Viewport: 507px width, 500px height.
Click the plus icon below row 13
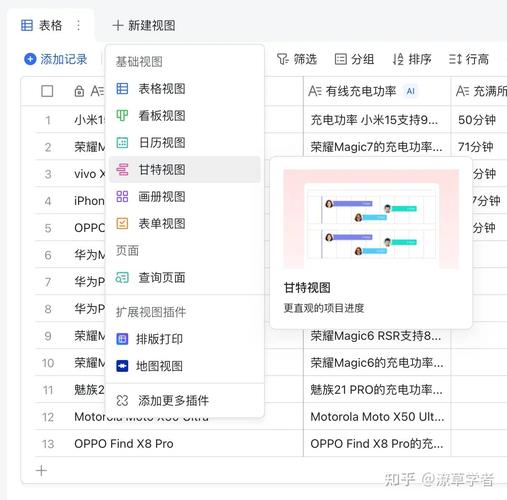click(x=41, y=471)
